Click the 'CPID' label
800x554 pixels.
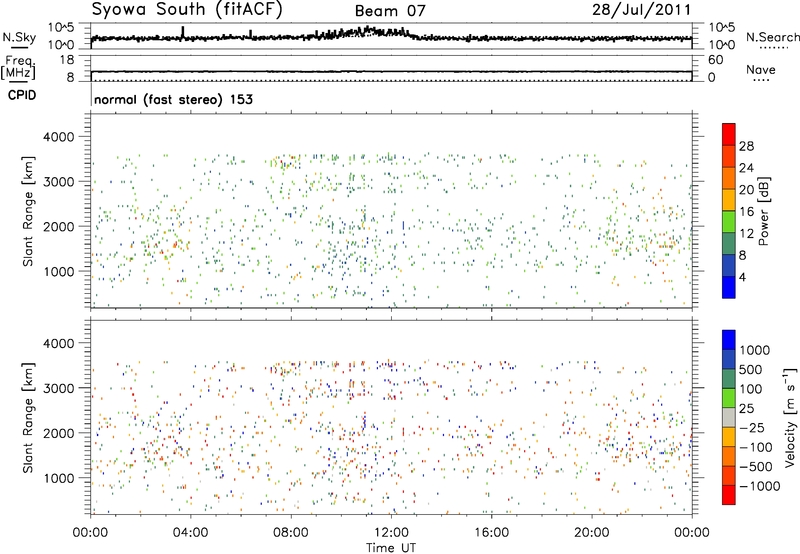[x=22, y=95]
